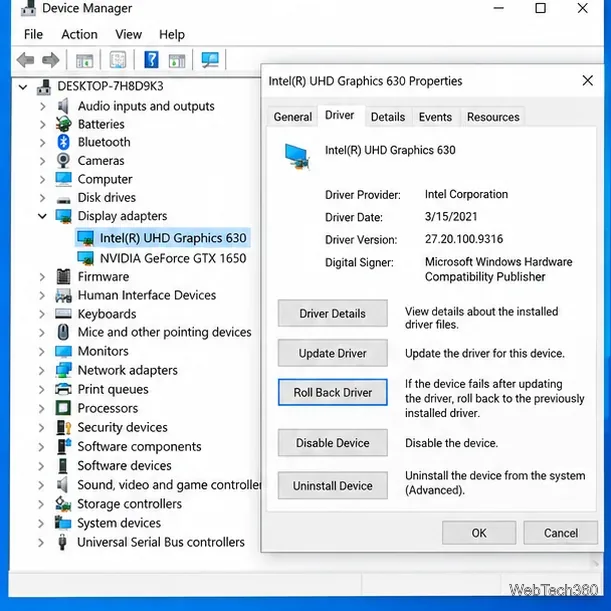Click the Firmware chip icon
This screenshot has height=611, width=611.
click(64, 277)
